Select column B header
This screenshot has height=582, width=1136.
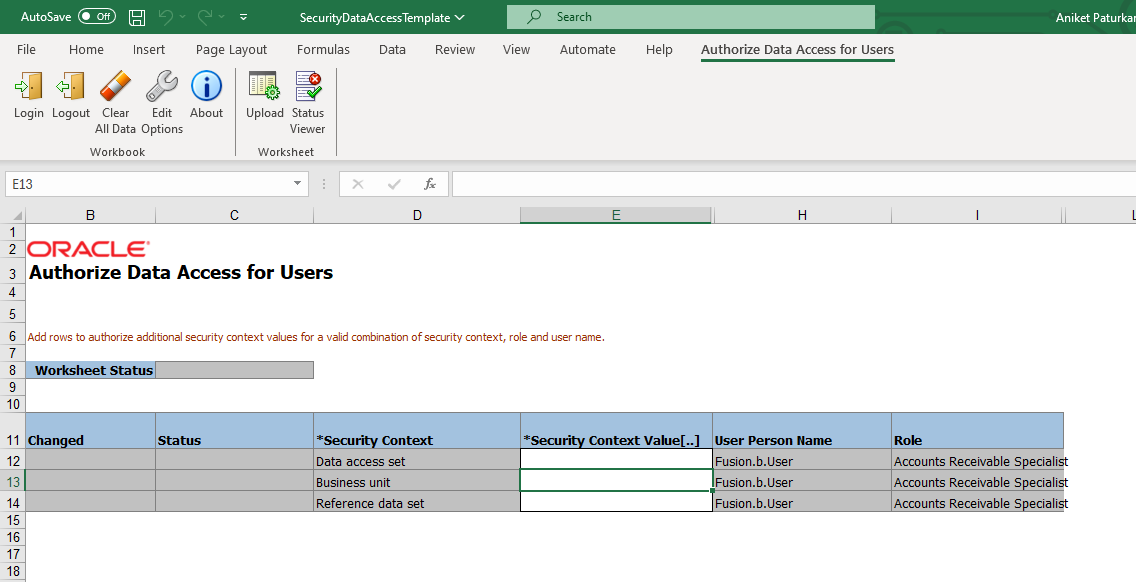tap(90, 215)
